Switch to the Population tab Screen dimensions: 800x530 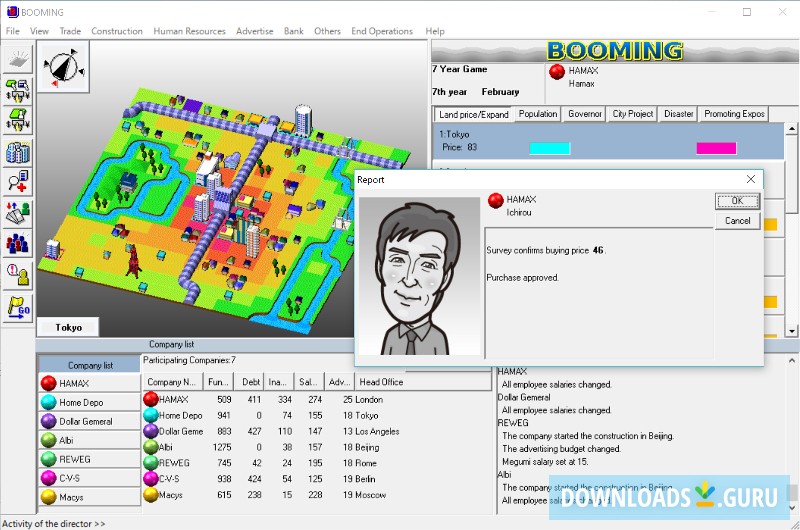pos(538,114)
